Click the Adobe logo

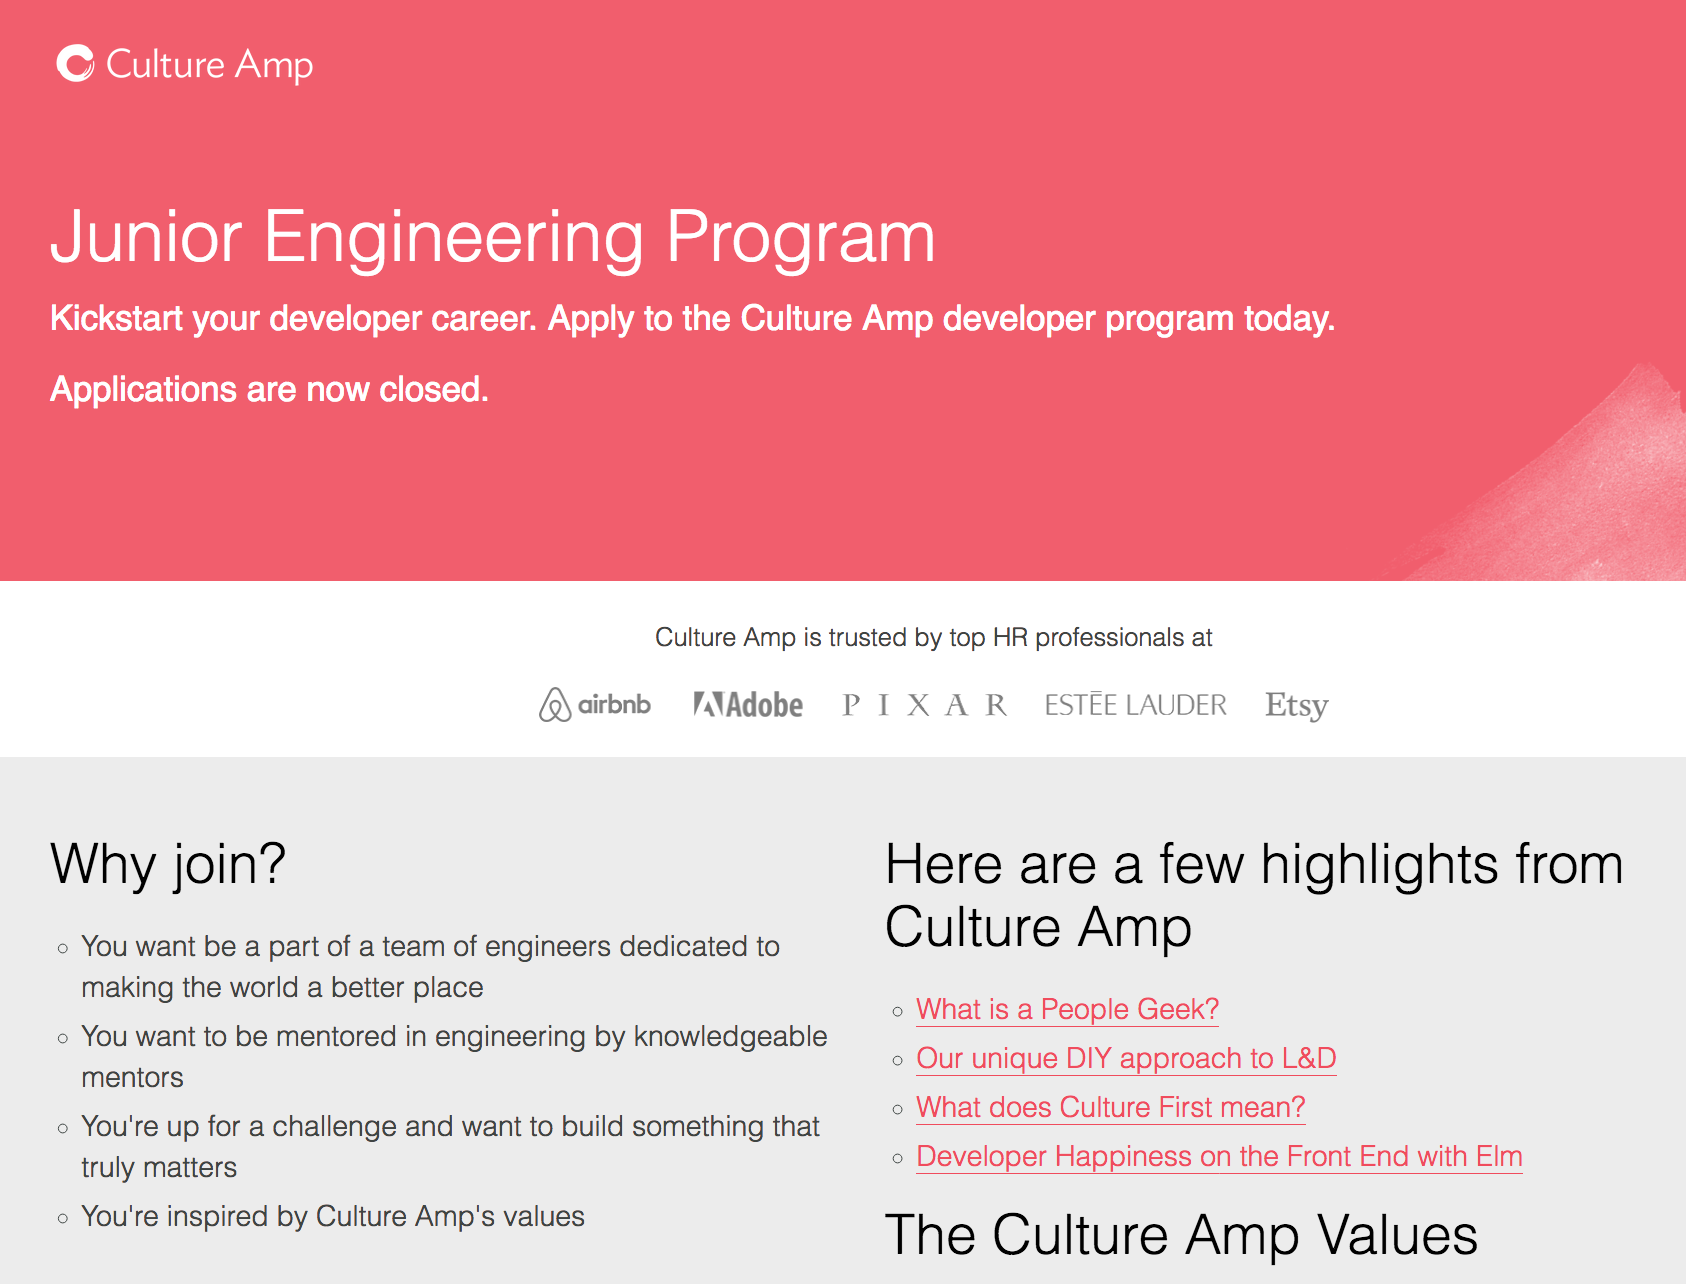pos(748,704)
